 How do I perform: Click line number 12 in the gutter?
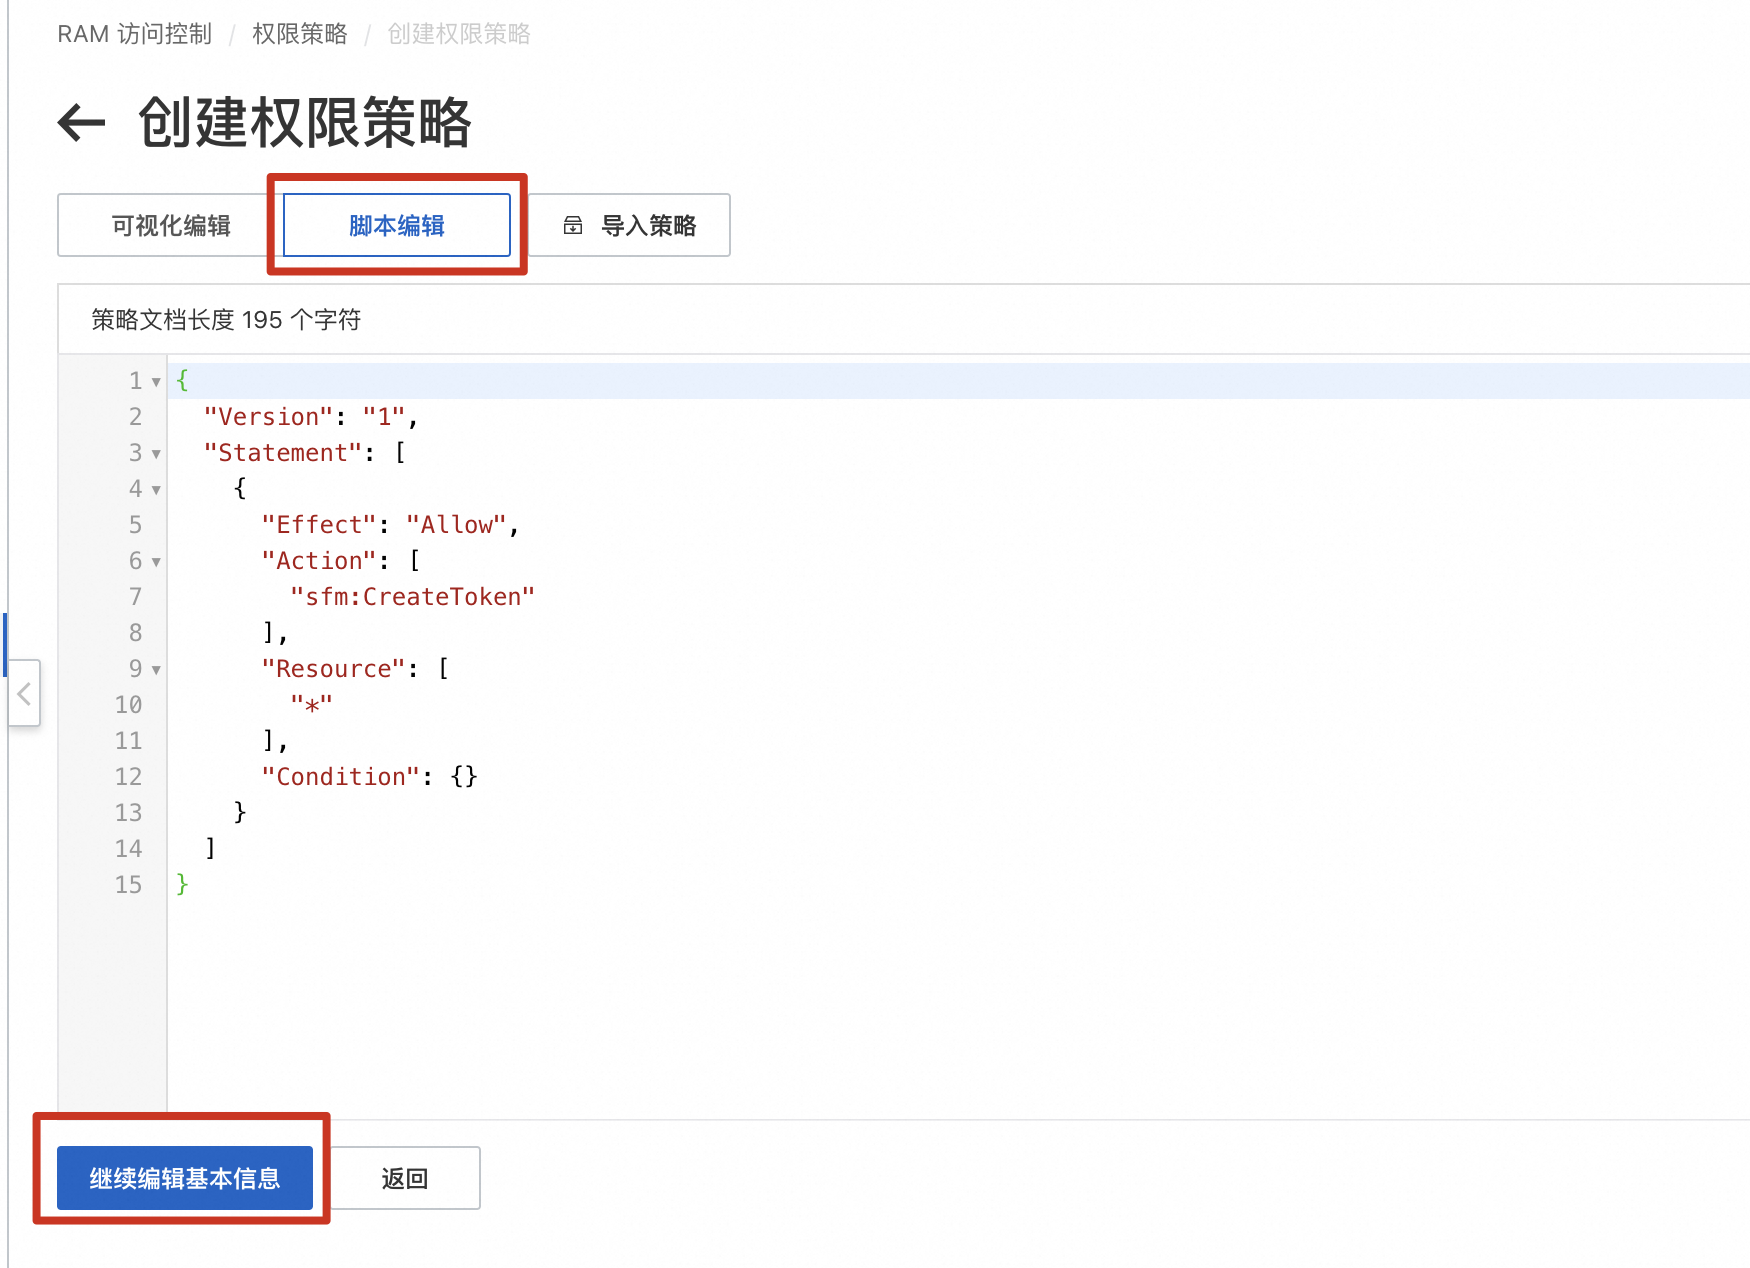[128, 777]
